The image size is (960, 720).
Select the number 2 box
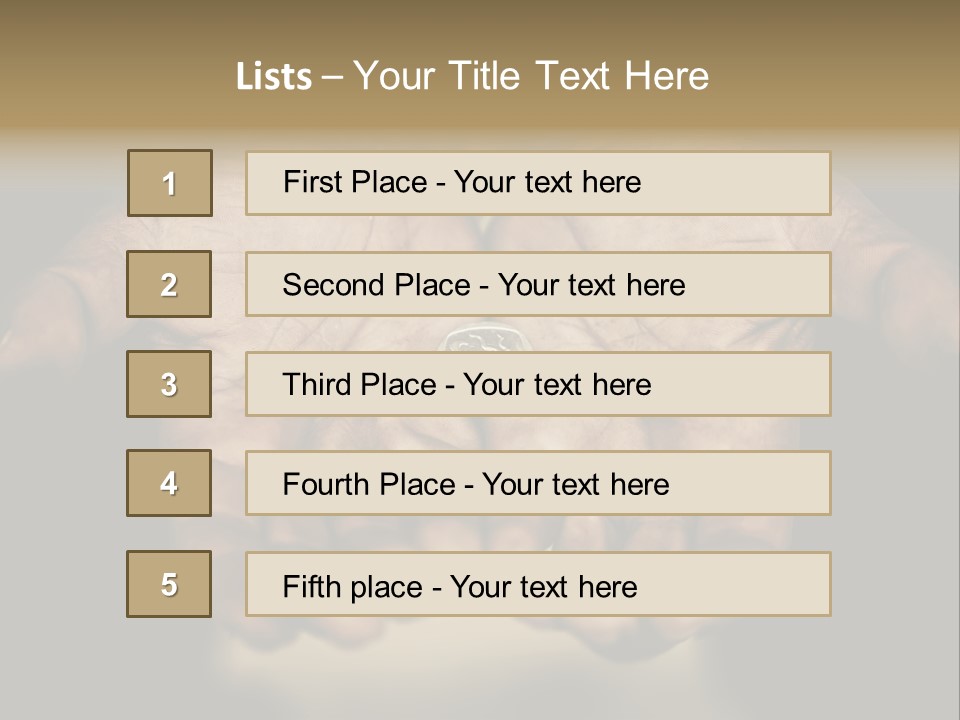click(x=169, y=284)
